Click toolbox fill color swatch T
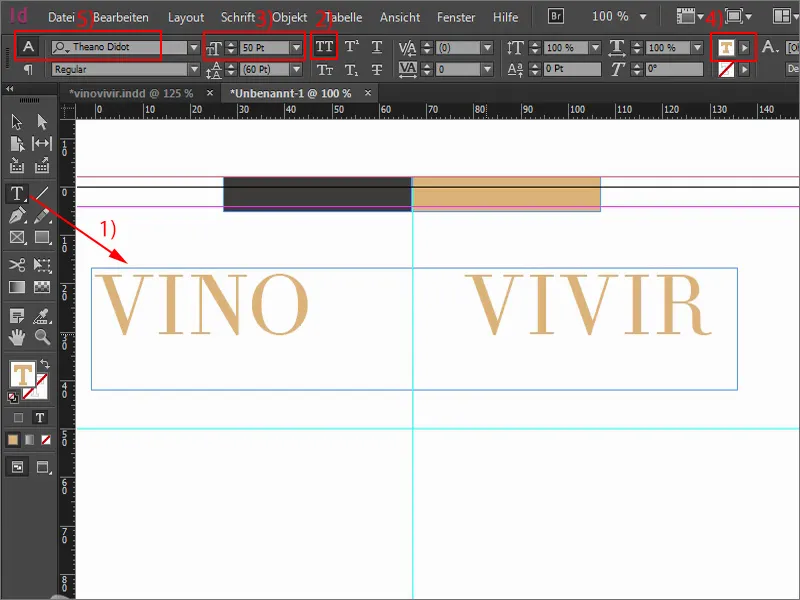800x600 pixels. click(22, 375)
